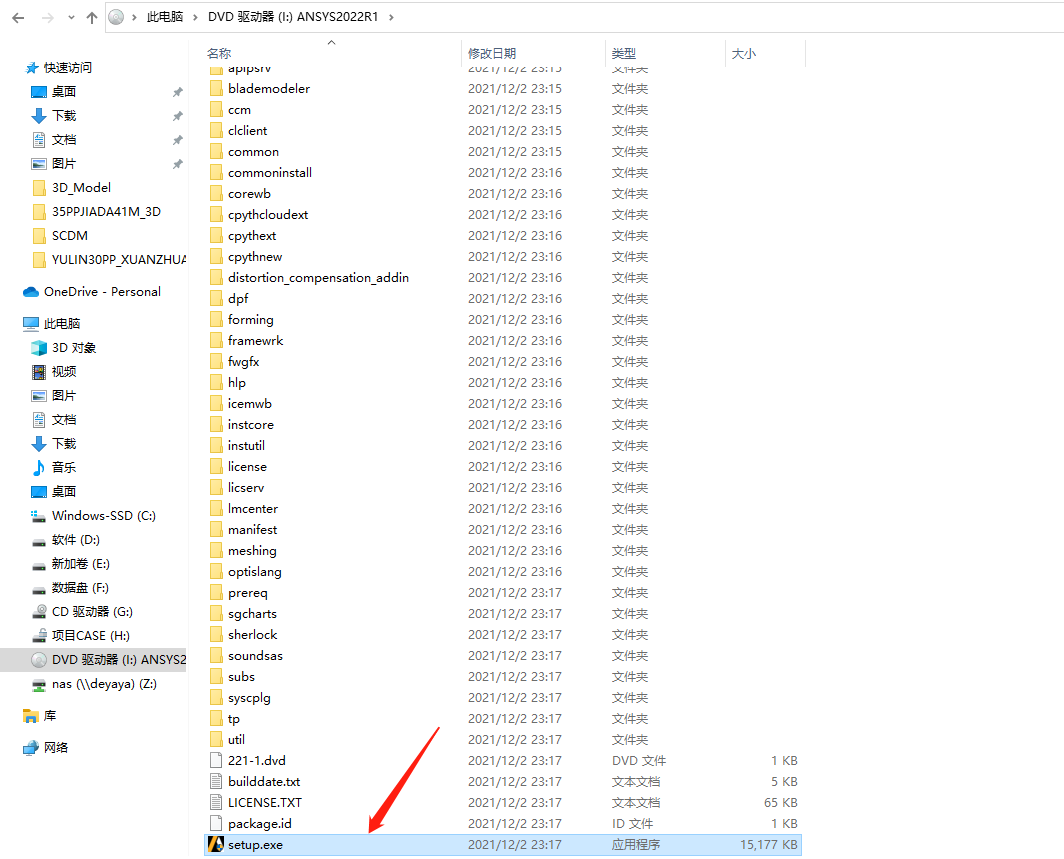Click the LICENSE.TXT file icon
The width and height of the screenshot is (1064, 859).
click(215, 803)
